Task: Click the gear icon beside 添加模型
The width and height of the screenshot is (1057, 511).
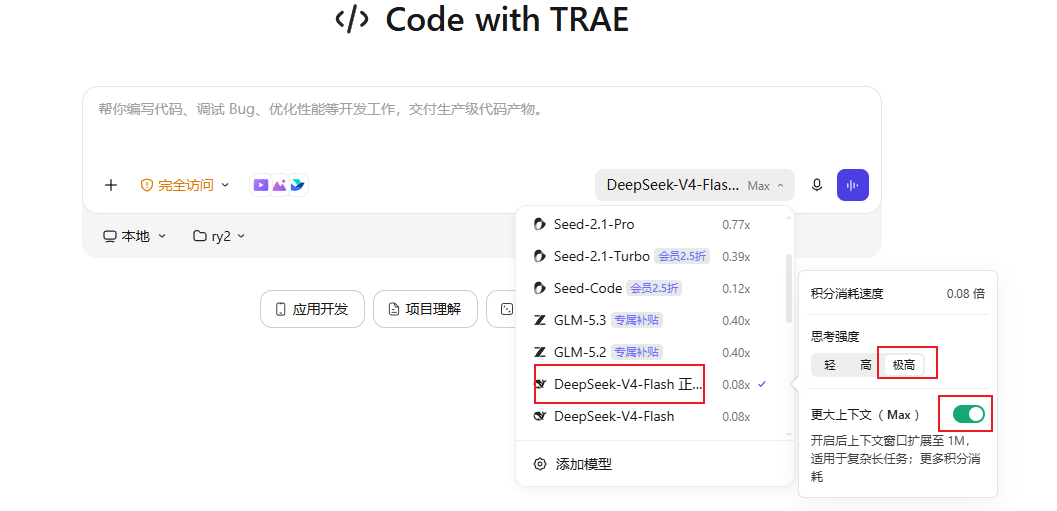Action: tap(539, 464)
